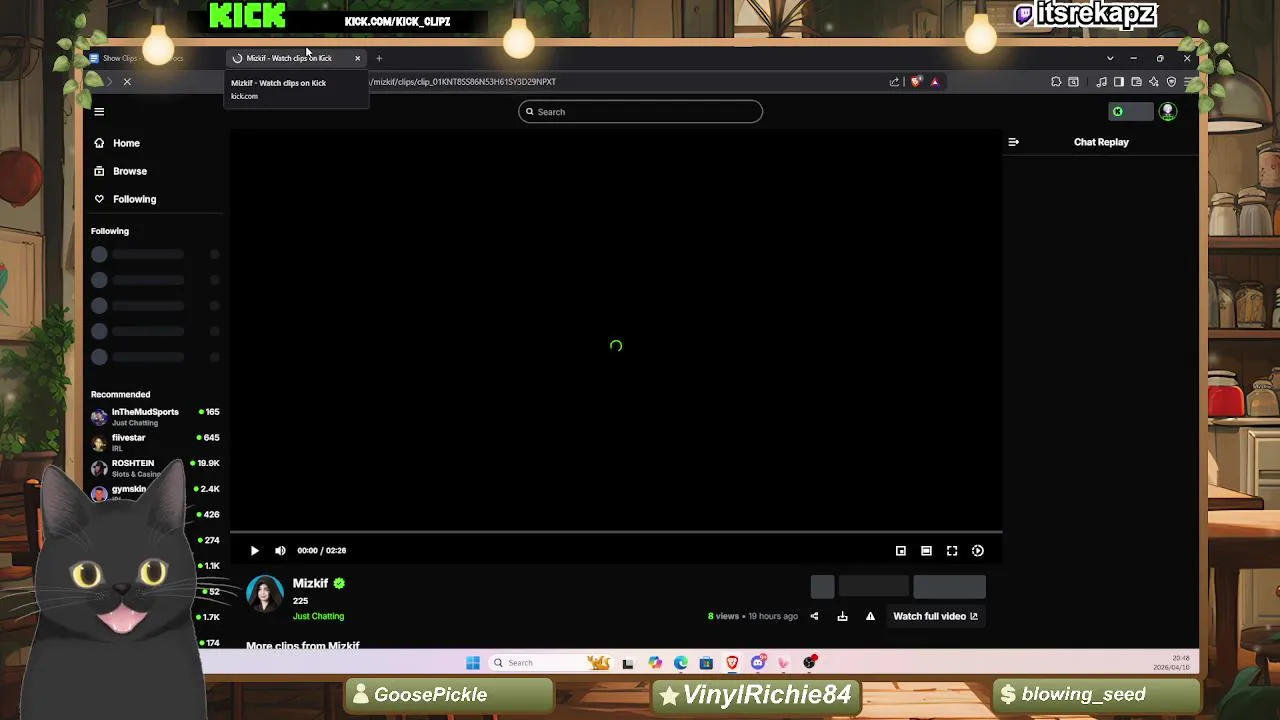This screenshot has height=720, width=1280.
Task: Open user profile avatar menu
Action: click(x=1167, y=112)
